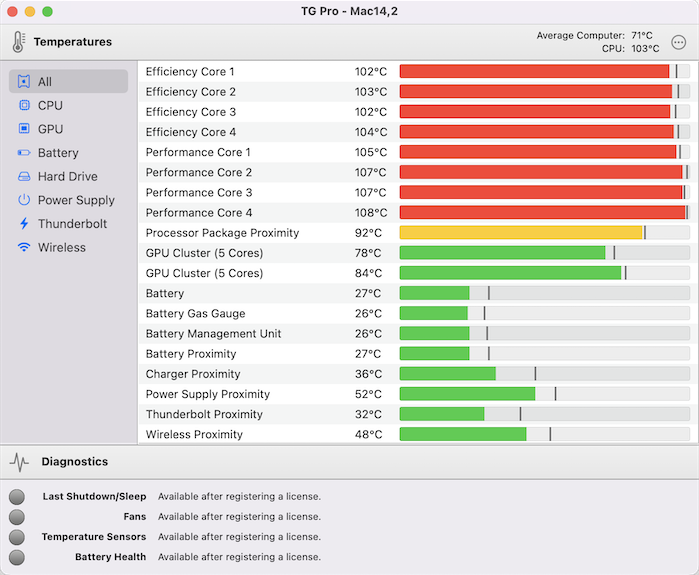Select the Hard Drive category label
Viewport: 699px width, 575px height.
click(x=68, y=177)
